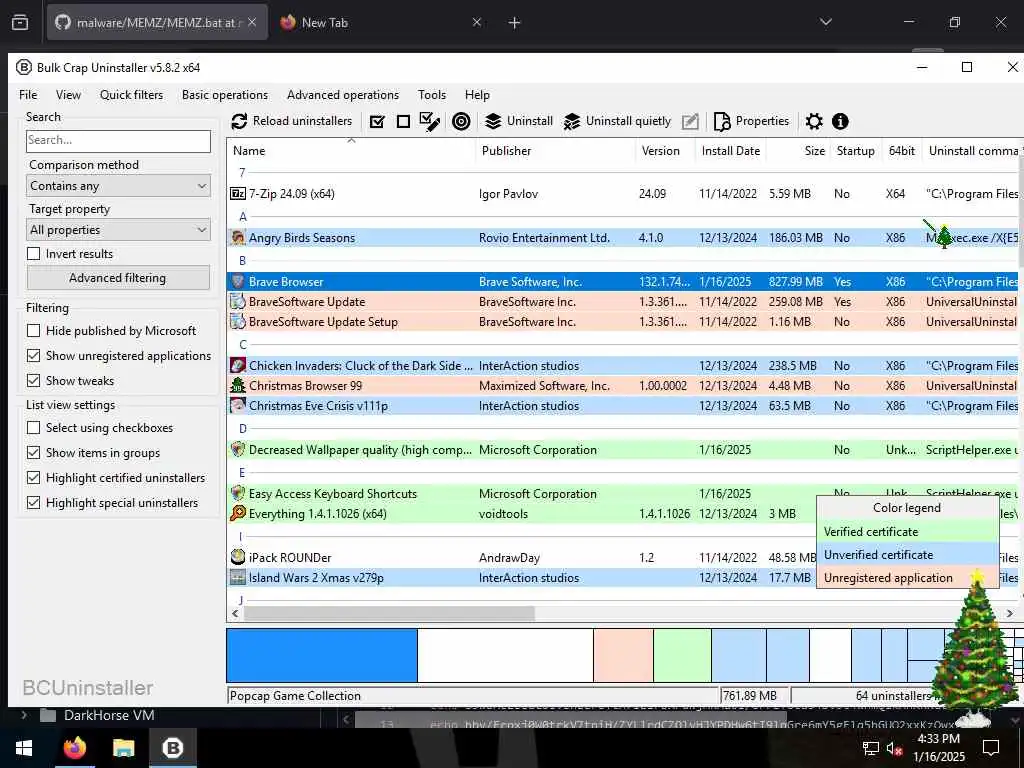Screen dimensions: 1024x768
Task: Click the modify/edit pencil toolbar icon
Action: click(x=690, y=121)
